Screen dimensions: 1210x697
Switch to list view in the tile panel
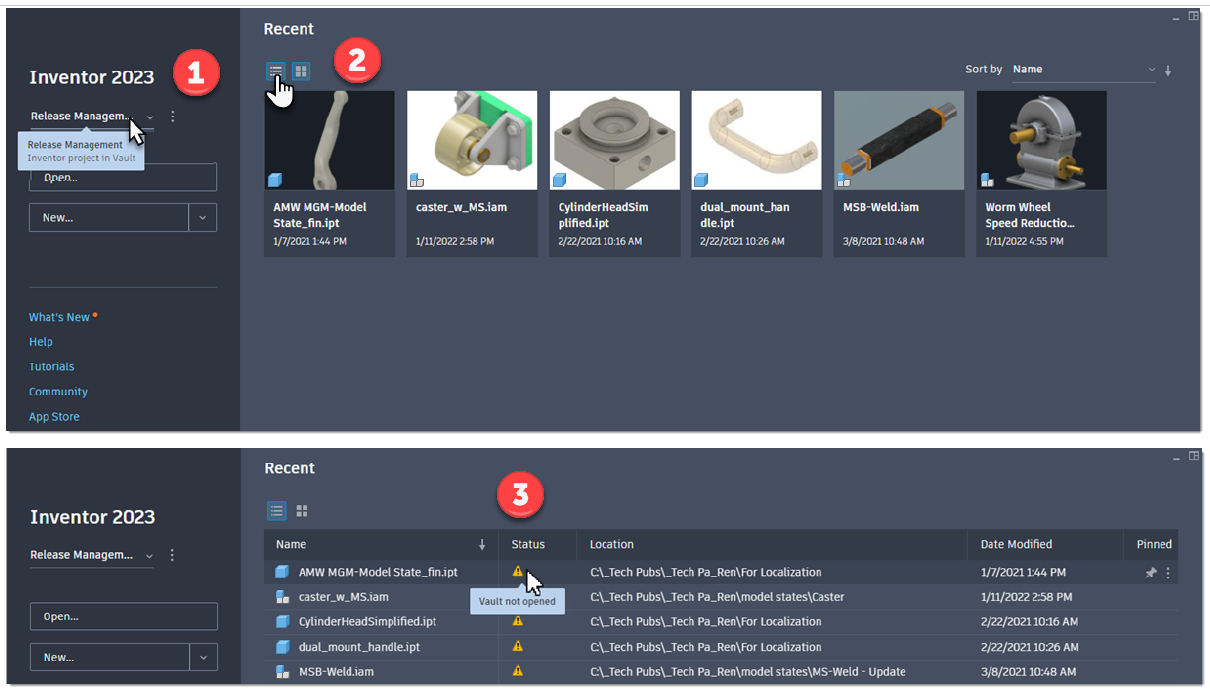[276, 71]
